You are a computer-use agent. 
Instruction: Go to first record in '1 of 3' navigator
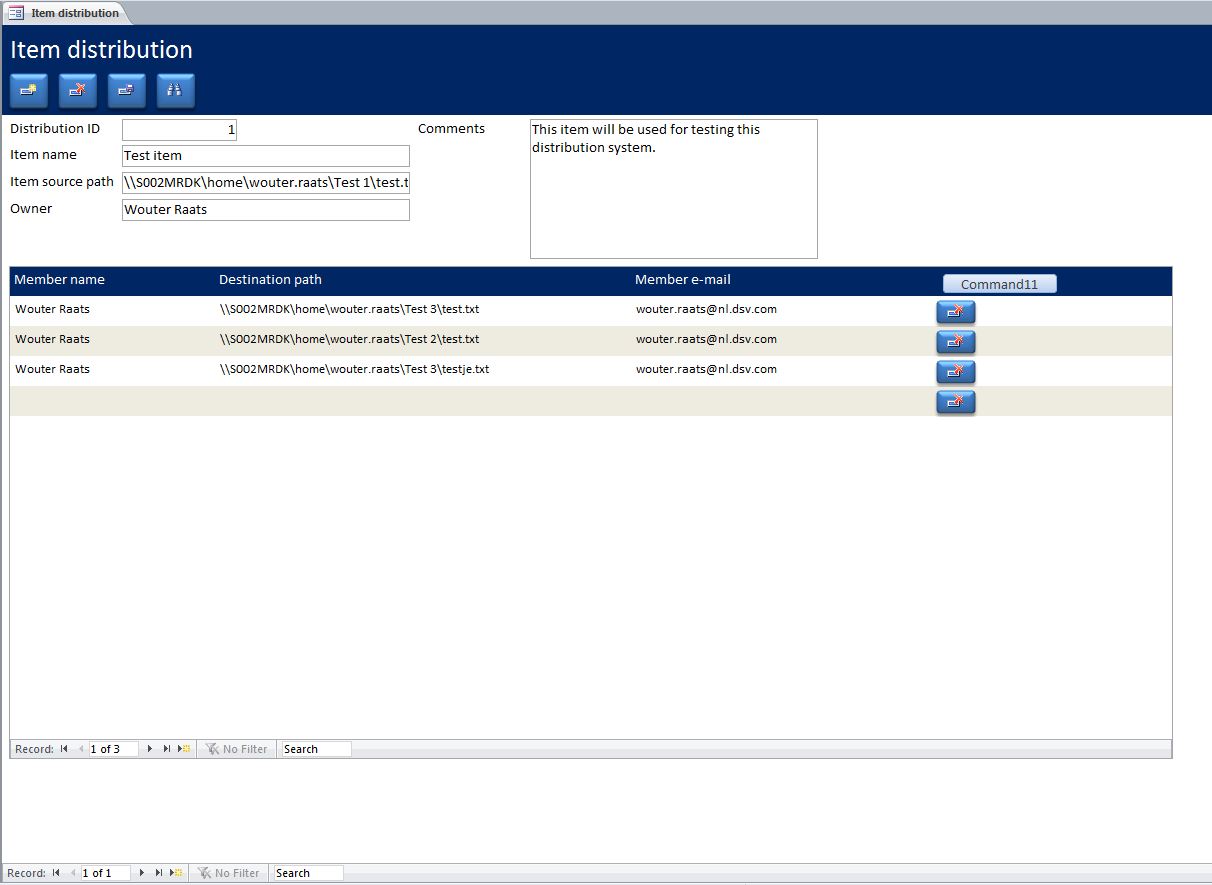64,749
